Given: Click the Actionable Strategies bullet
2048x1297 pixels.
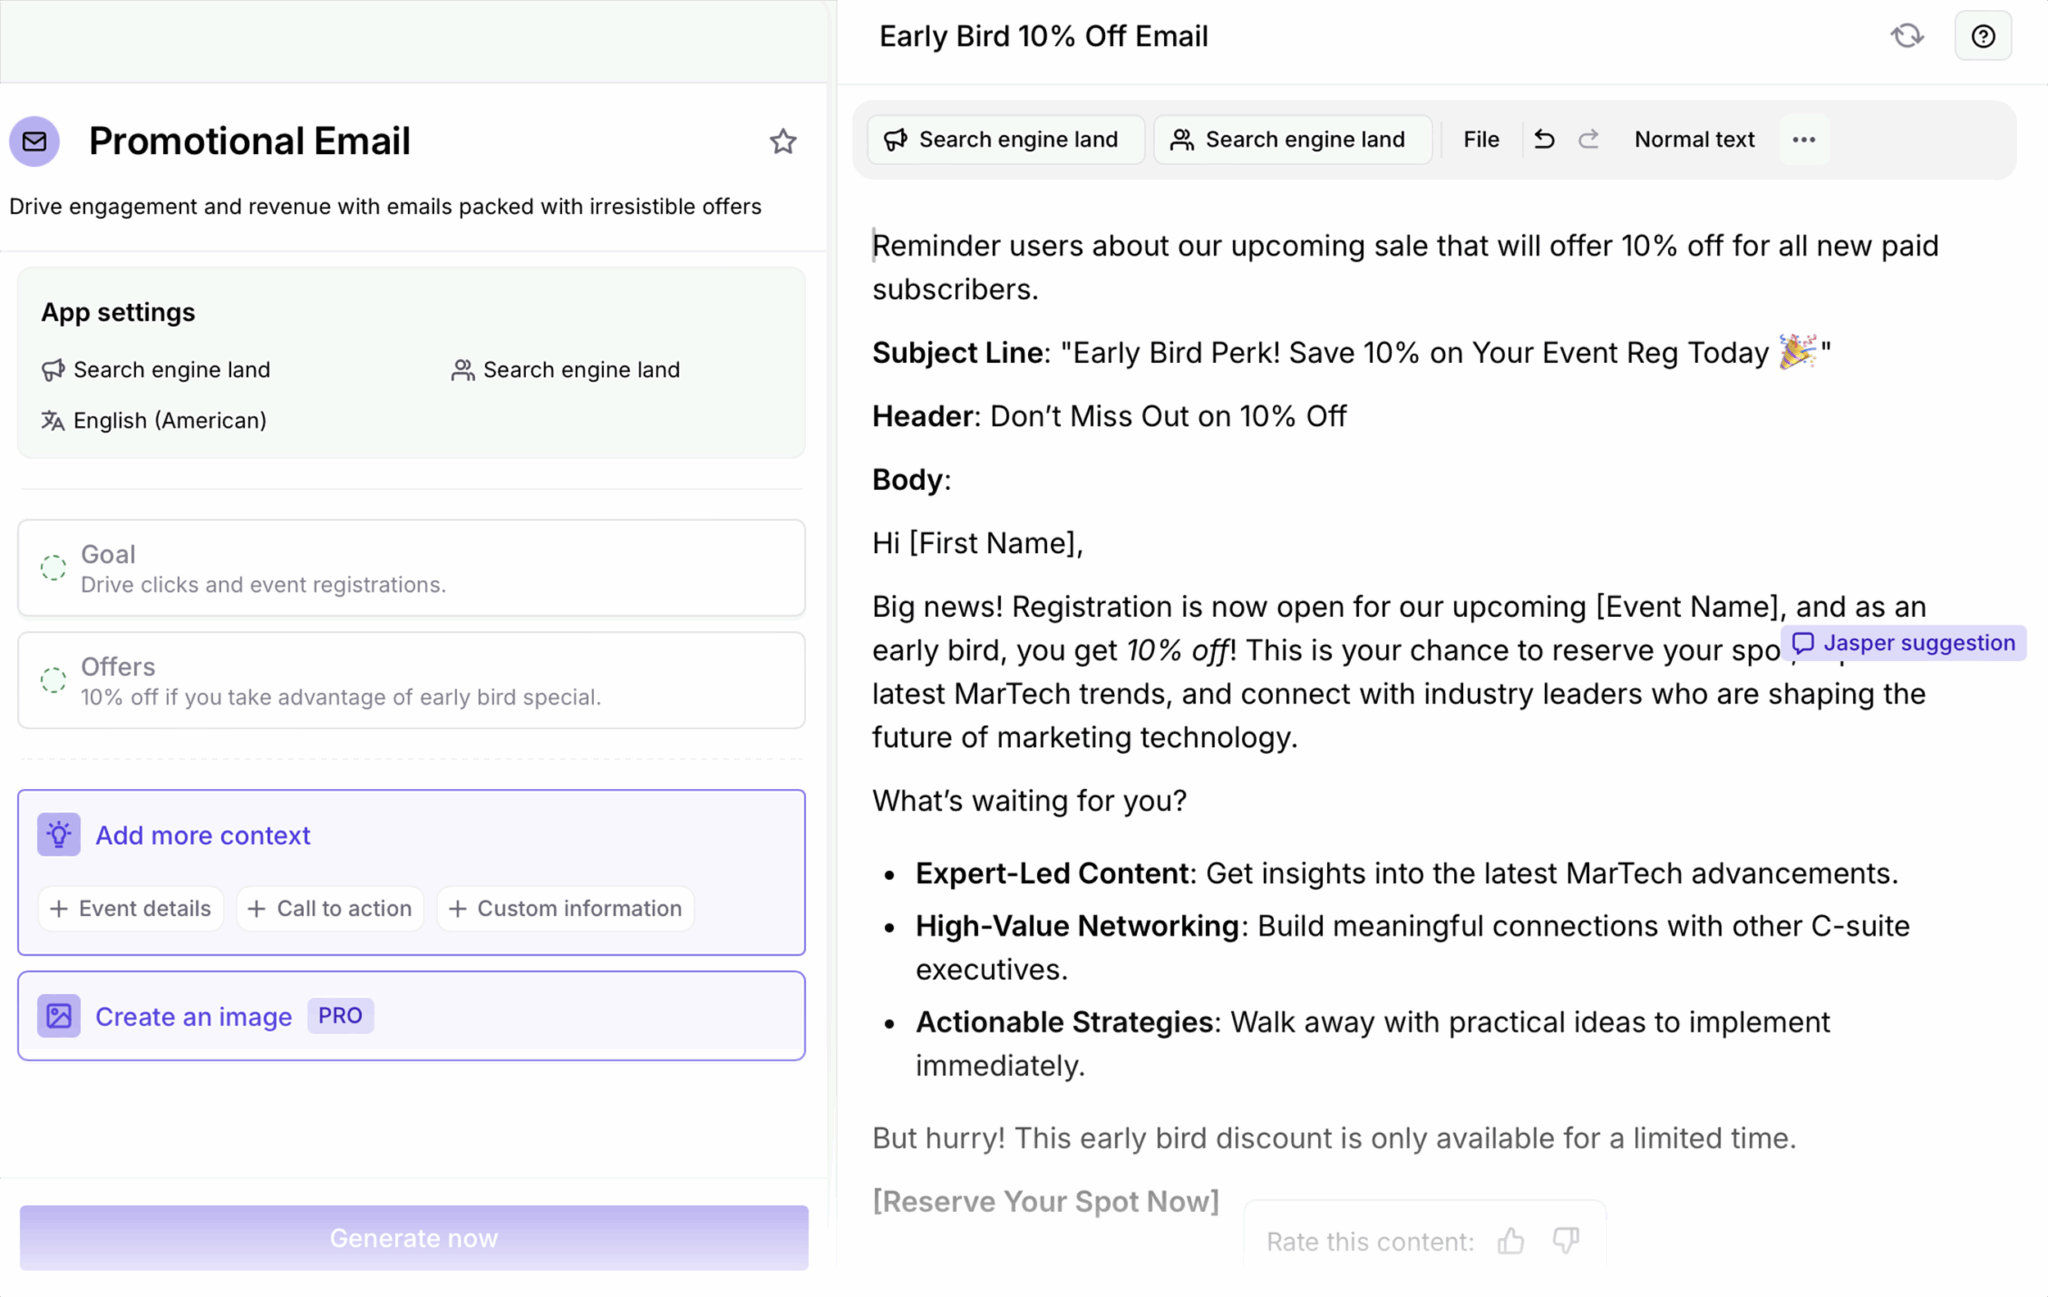Looking at the screenshot, I should pyautogui.click(x=1372, y=1043).
